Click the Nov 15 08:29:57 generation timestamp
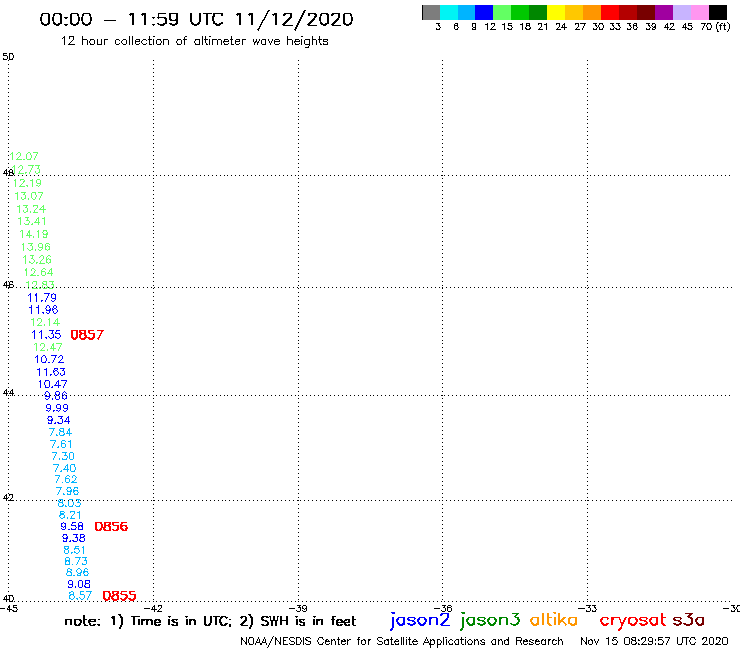 pos(654,641)
